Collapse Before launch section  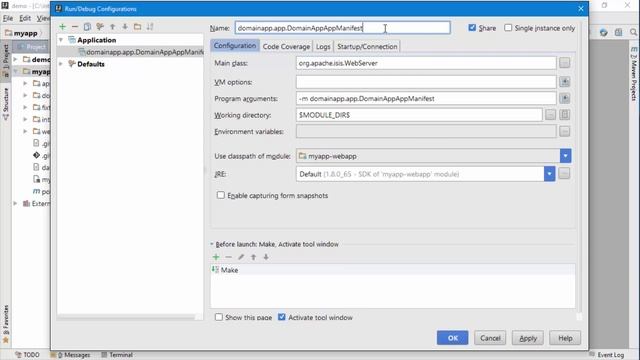point(212,244)
